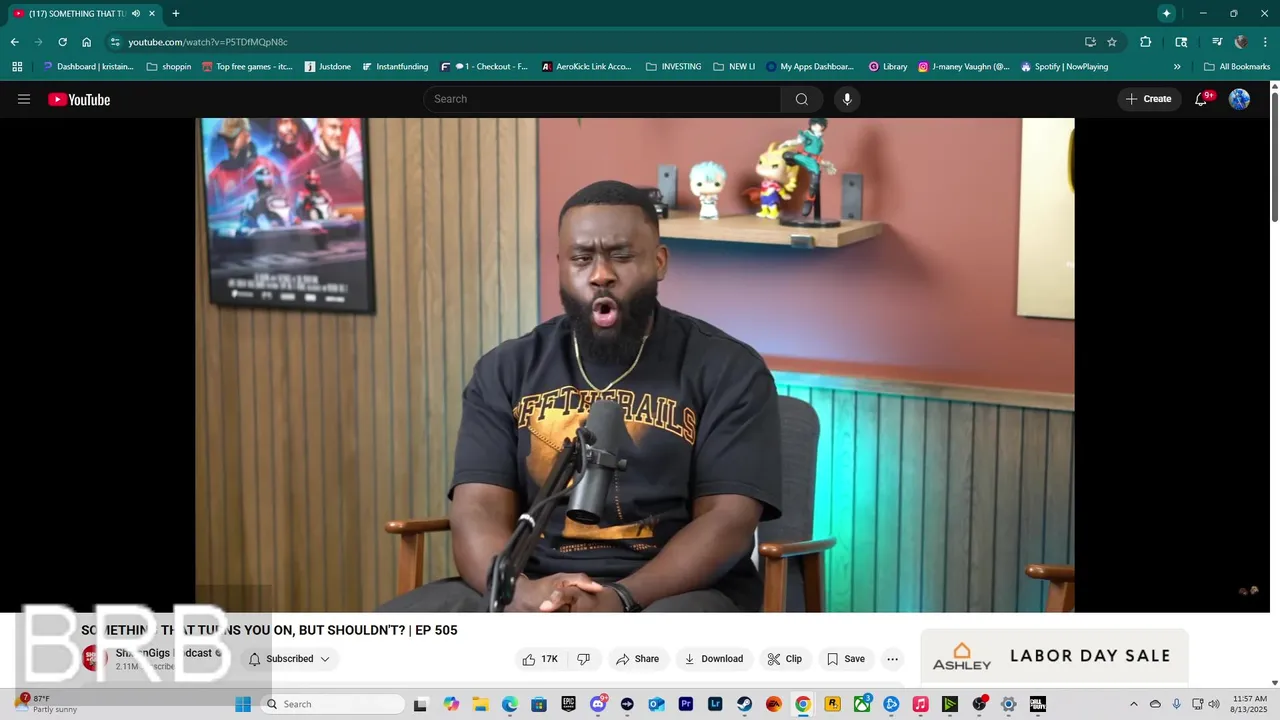Share the video
This screenshot has height=720, width=1280.
638,659
